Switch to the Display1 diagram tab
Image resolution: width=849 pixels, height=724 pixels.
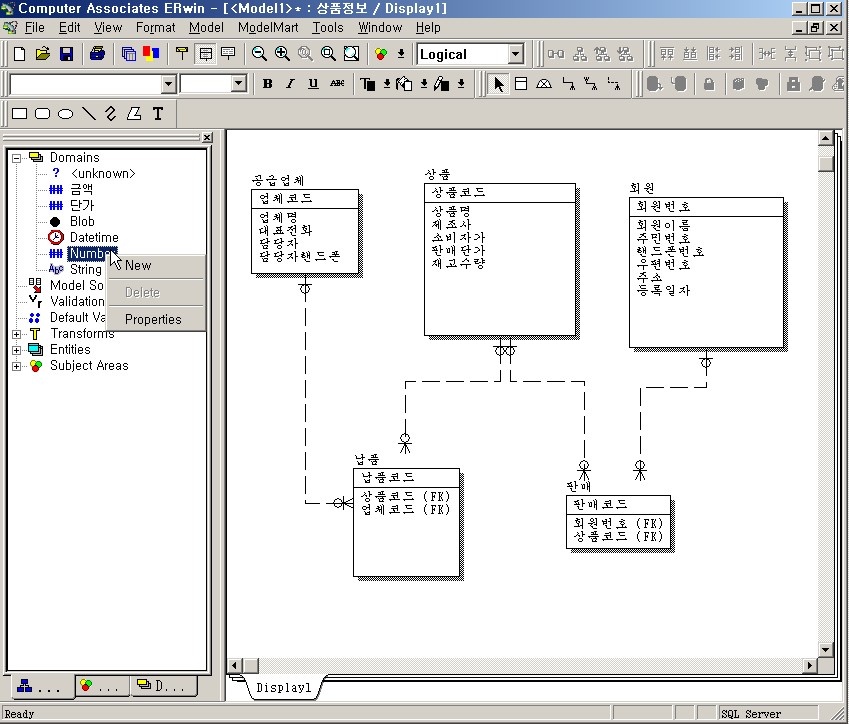click(x=284, y=688)
